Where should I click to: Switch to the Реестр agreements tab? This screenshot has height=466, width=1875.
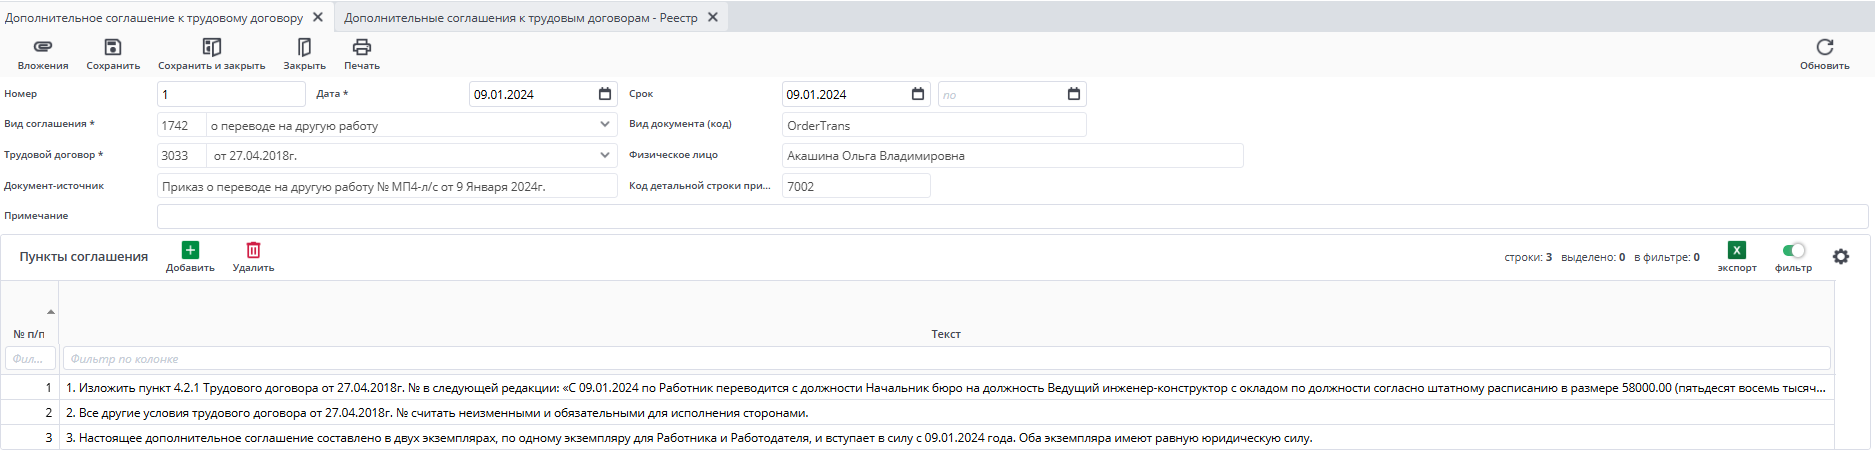(x=520, y=18)
